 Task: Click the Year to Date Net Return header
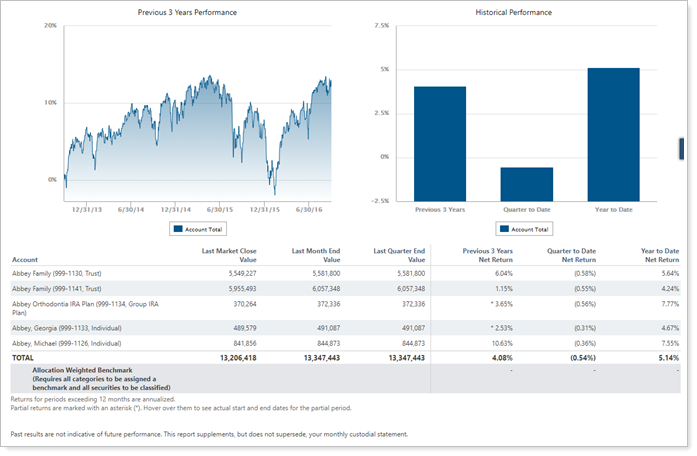[658, 255]
